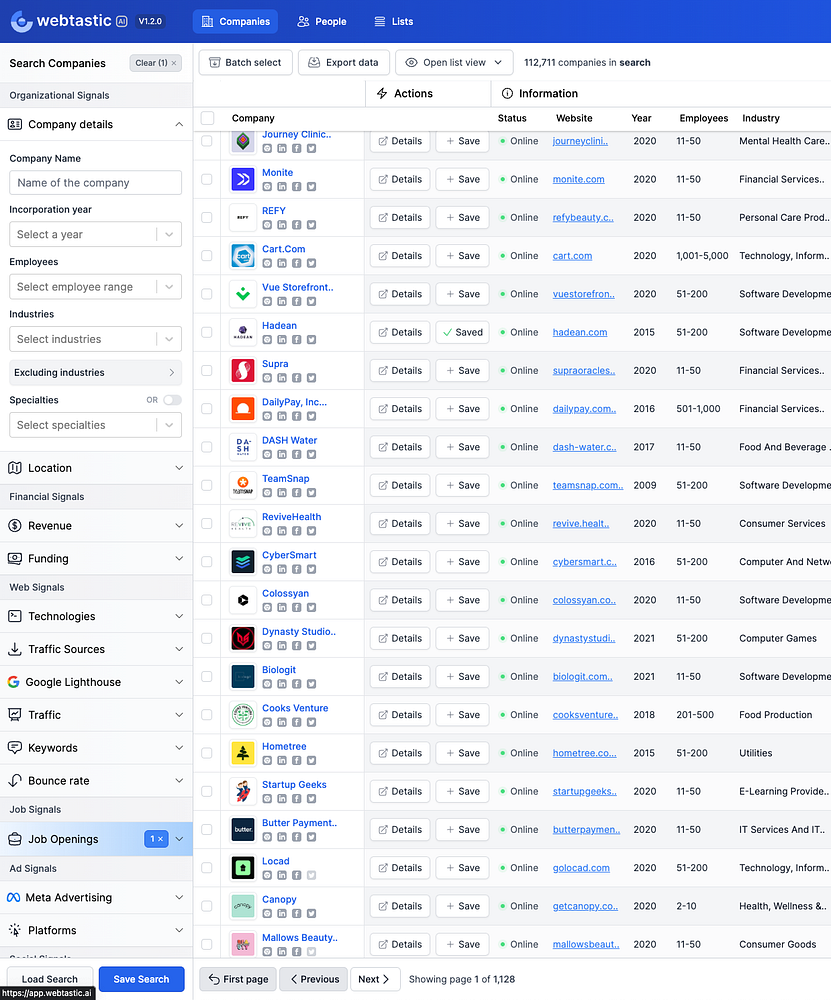Open TeamSnap's Facebook icon
The image size is (831, 1000).
tap(297, 493)
